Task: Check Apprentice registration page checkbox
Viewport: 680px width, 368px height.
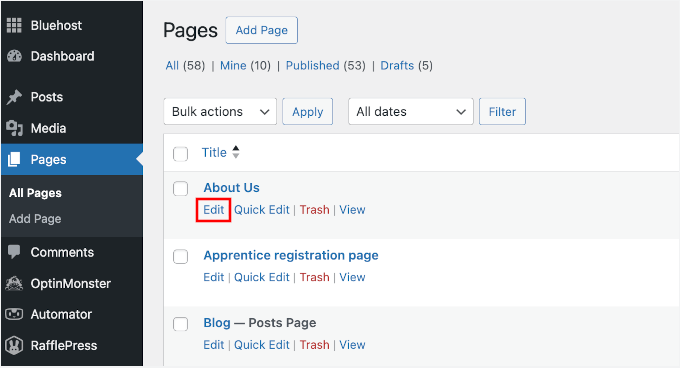Action: (180, 256)
